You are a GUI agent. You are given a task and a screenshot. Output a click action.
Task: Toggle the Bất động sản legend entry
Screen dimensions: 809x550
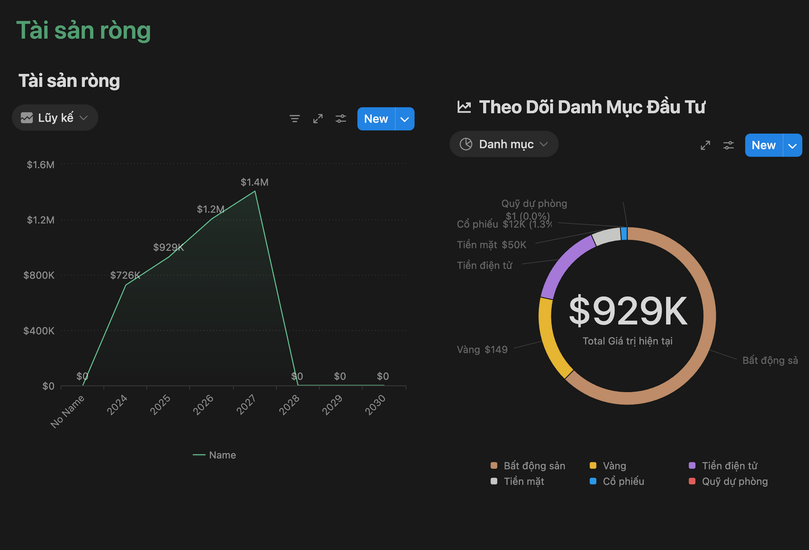[x=528, y=465]
